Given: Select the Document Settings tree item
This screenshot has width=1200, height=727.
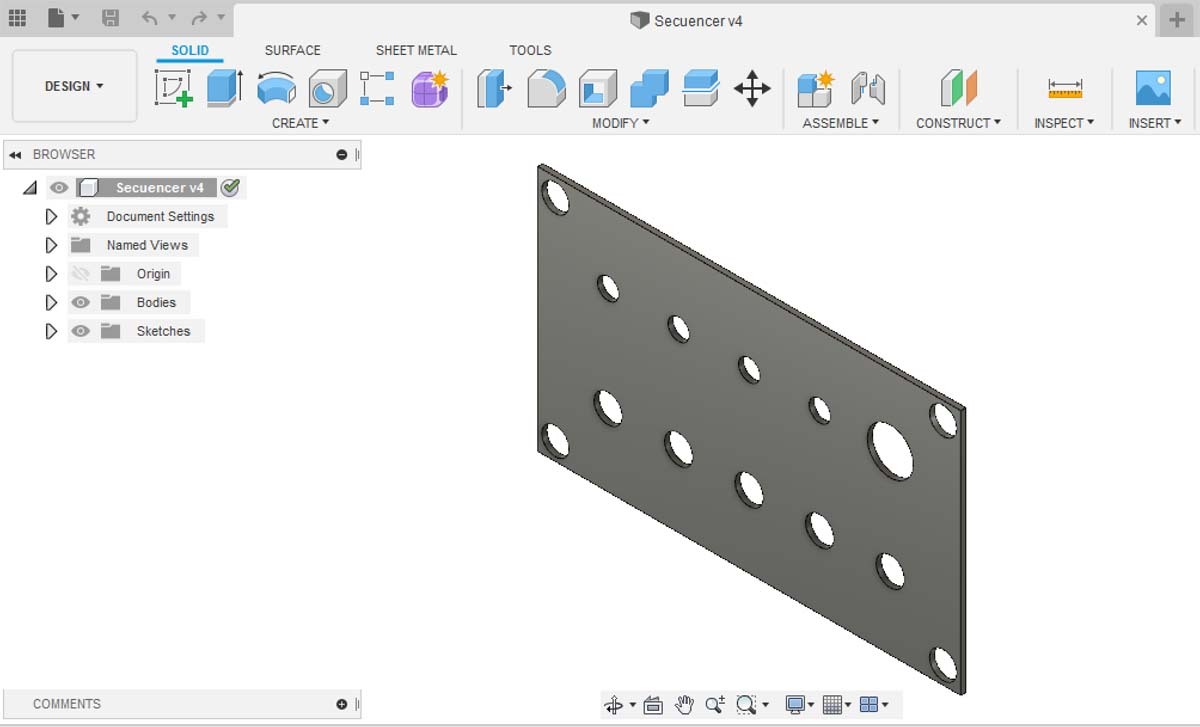Looking at the screenshot, I should click(160, 216).
